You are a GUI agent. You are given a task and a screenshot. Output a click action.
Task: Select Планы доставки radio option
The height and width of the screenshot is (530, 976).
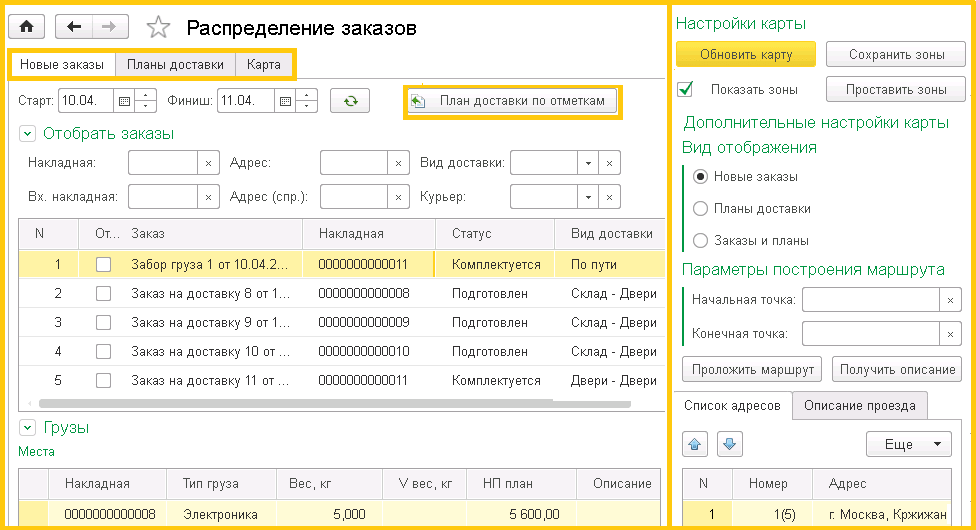[x=700, y=209]
